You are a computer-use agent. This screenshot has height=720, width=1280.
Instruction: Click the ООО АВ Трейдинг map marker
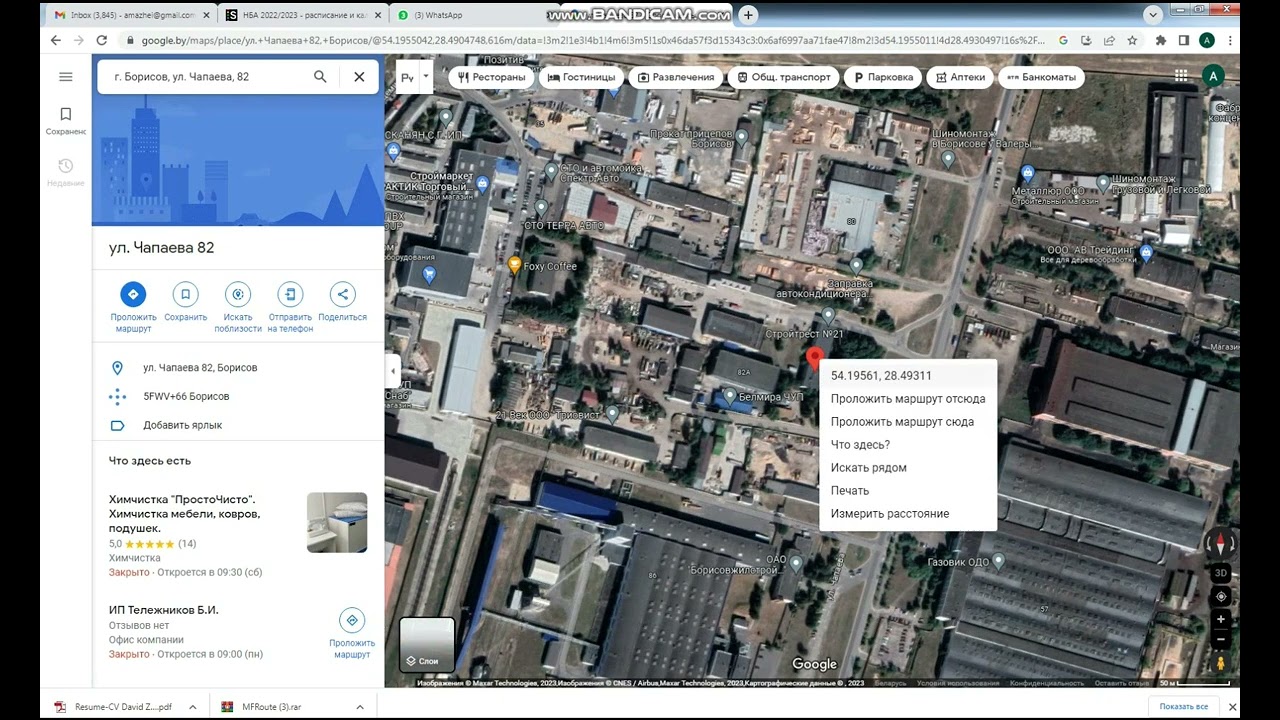coord(1146,253)
